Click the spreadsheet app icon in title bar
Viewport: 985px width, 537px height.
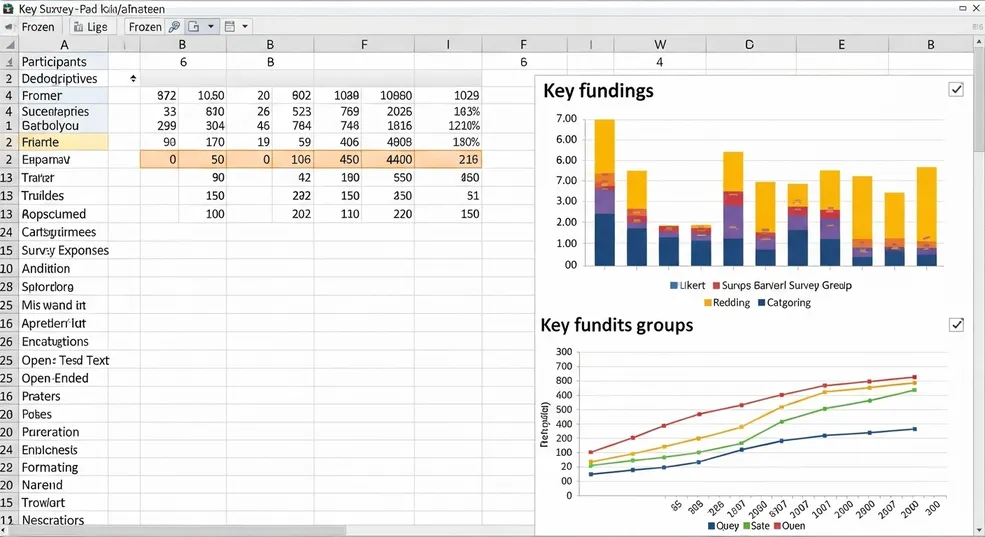pyautogui.click(x=8, y=8)
